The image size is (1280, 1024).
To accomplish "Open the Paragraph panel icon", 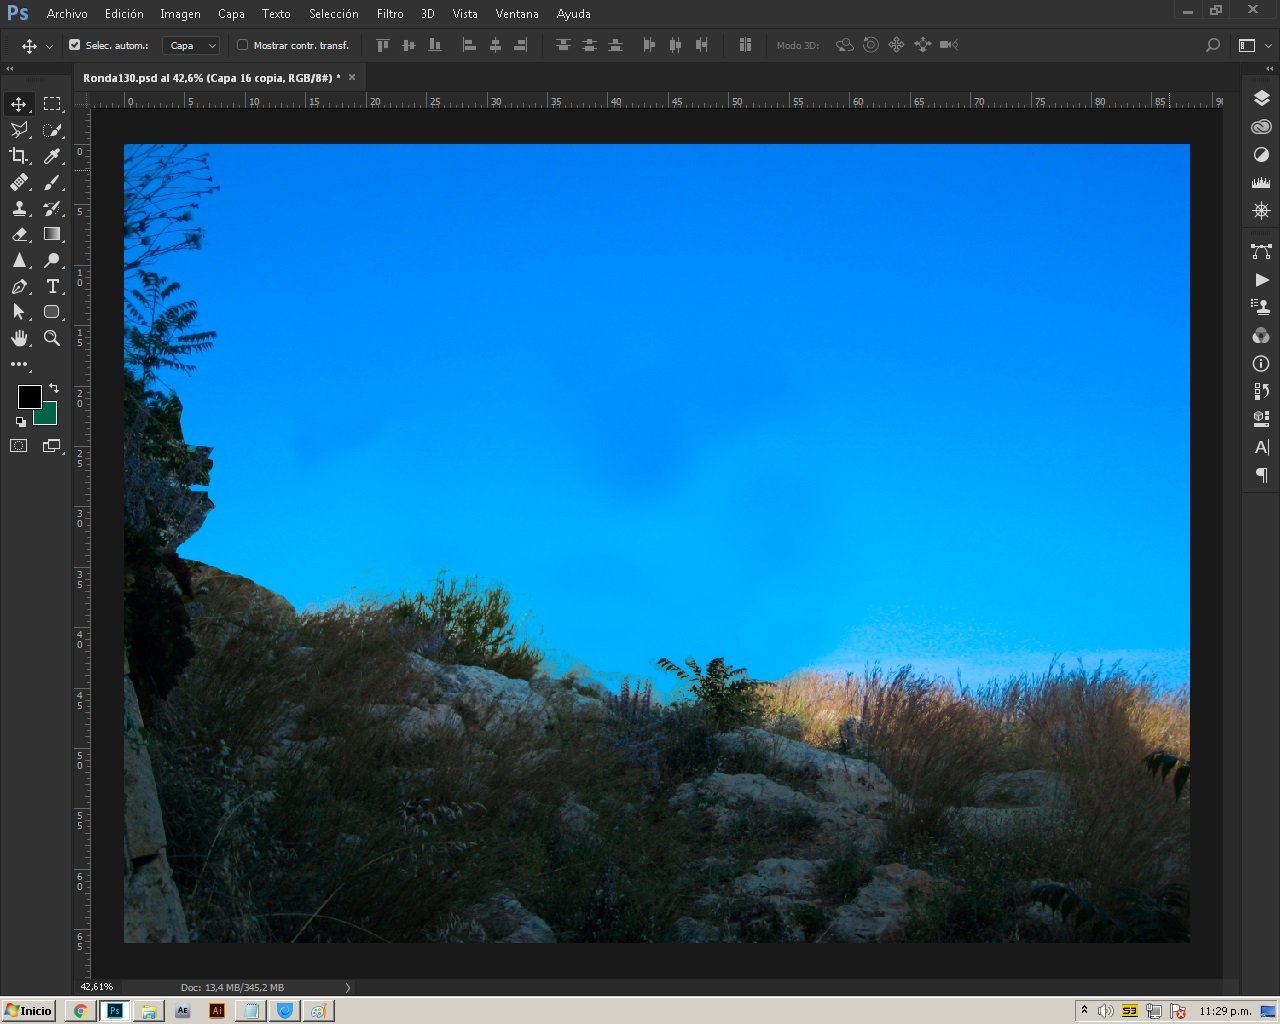I will pyautogui.click(x=1261, y=475).
